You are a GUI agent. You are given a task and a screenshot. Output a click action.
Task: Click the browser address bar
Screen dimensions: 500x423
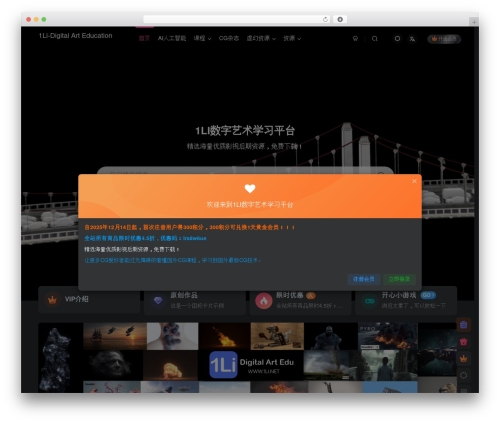236,19
